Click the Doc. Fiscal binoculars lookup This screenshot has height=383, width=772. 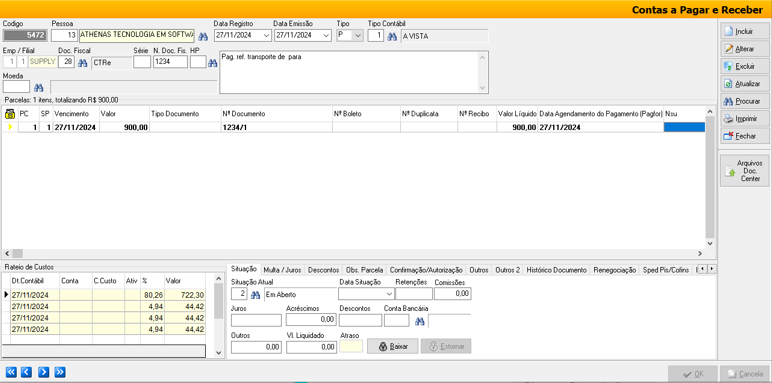coord(83,63)
